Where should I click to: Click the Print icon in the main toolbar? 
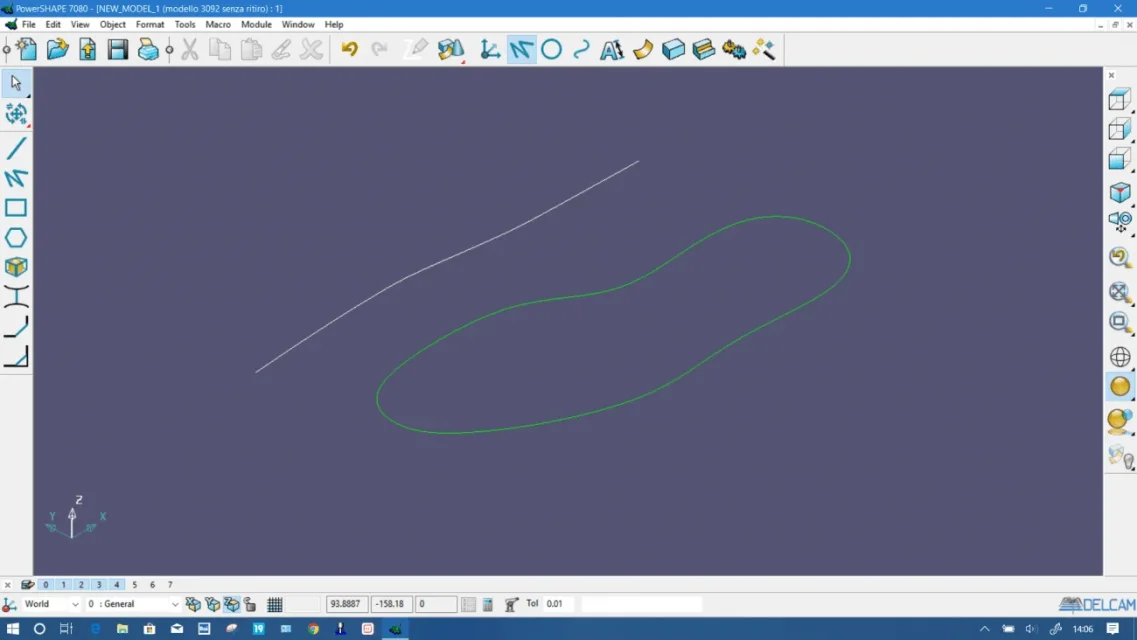(x=146, y=48)
